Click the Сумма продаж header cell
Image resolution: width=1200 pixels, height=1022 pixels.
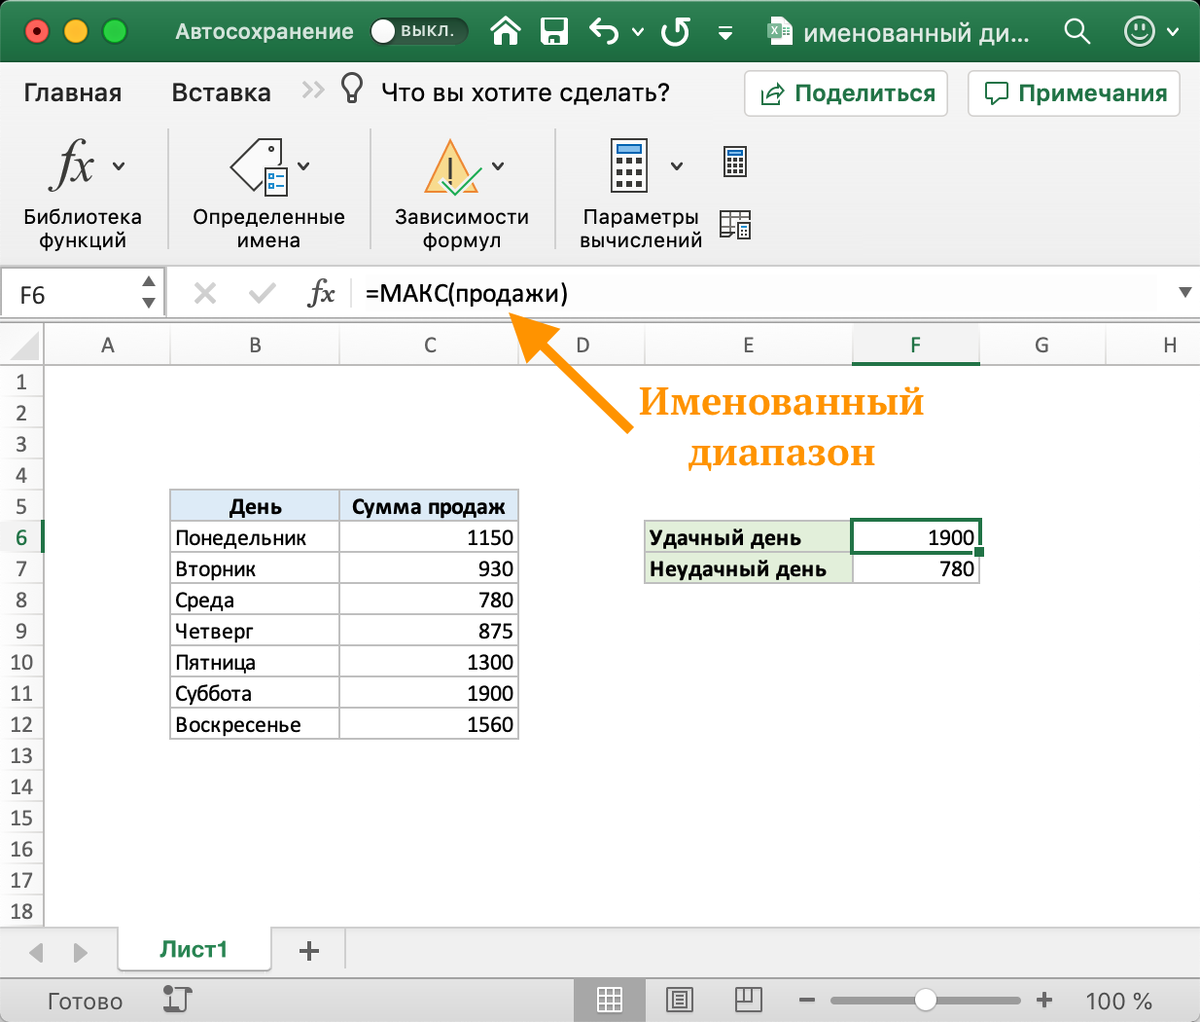pos(429,506)
